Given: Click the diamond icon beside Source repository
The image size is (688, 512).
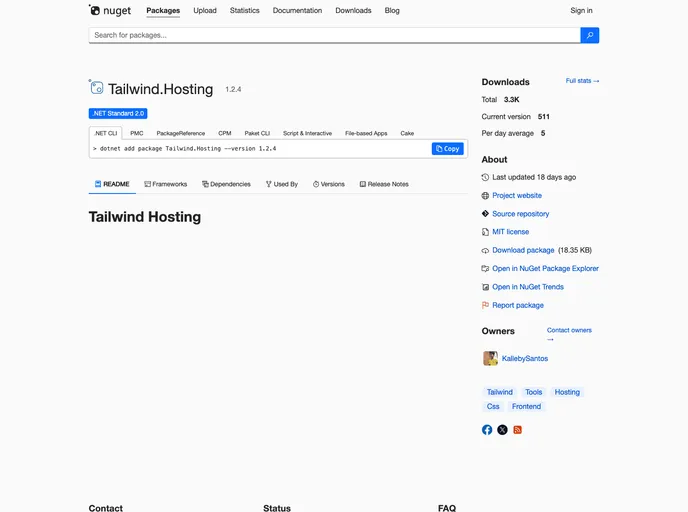Looking at the screenshot, I should pyautogui.click(x=485, y=214).
